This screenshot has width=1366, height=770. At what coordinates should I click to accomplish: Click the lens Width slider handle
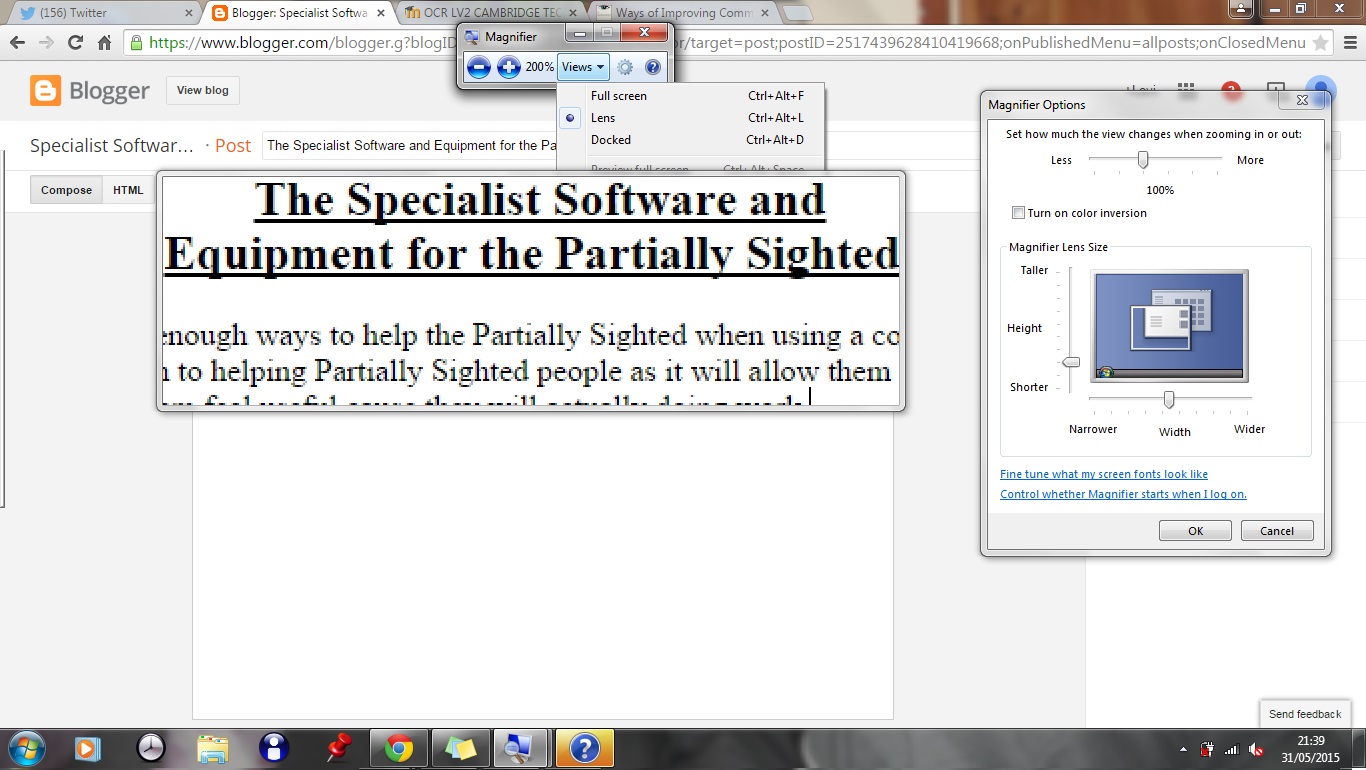click(x=1168, y=399)
